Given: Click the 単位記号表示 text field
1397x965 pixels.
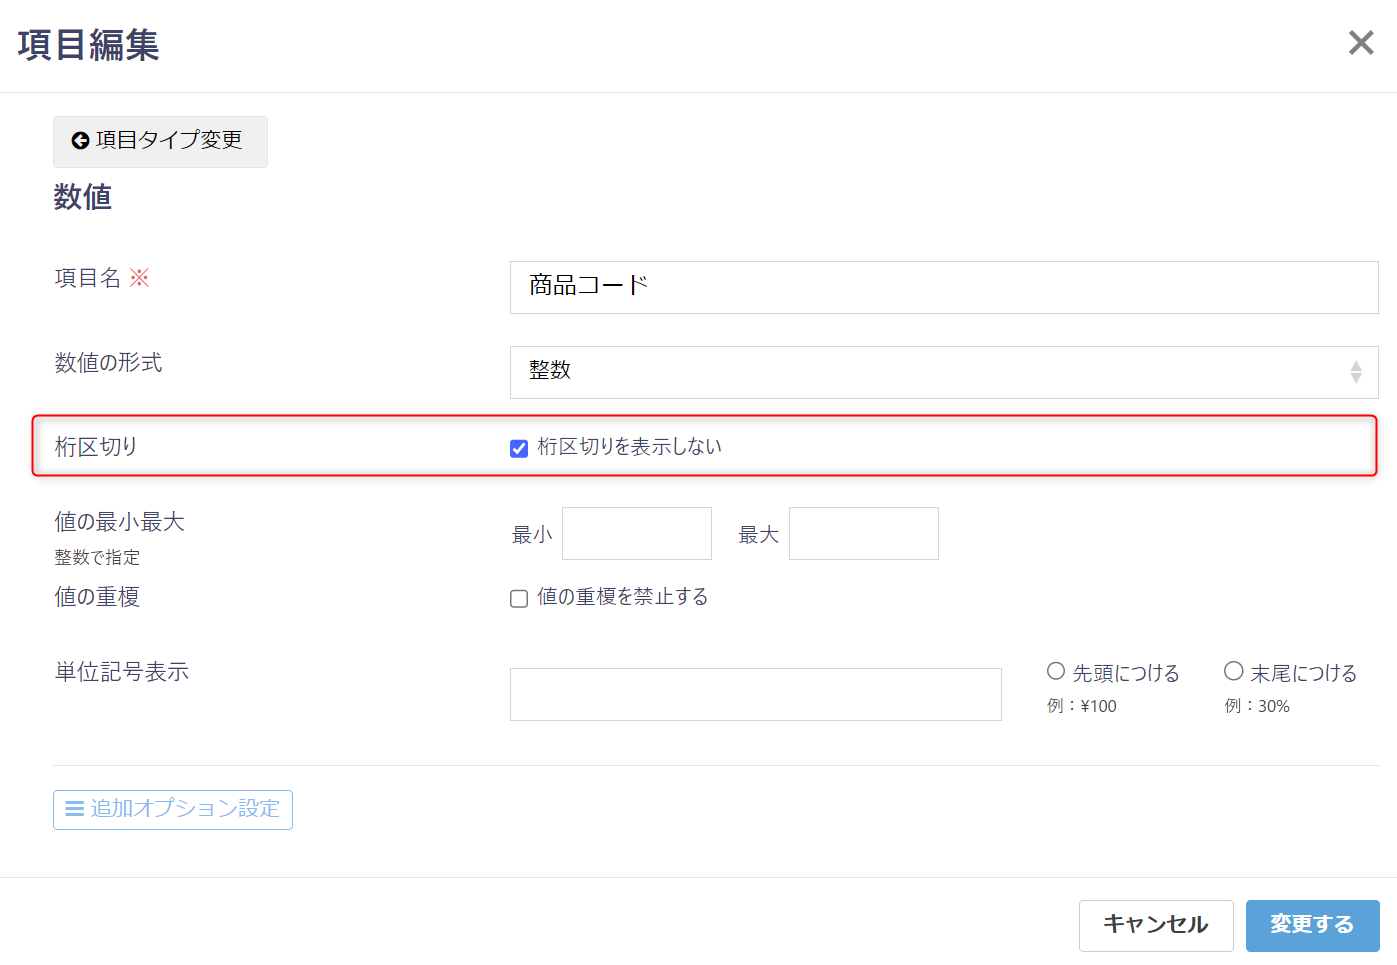Looking at the screenshot, I should 755,694.
